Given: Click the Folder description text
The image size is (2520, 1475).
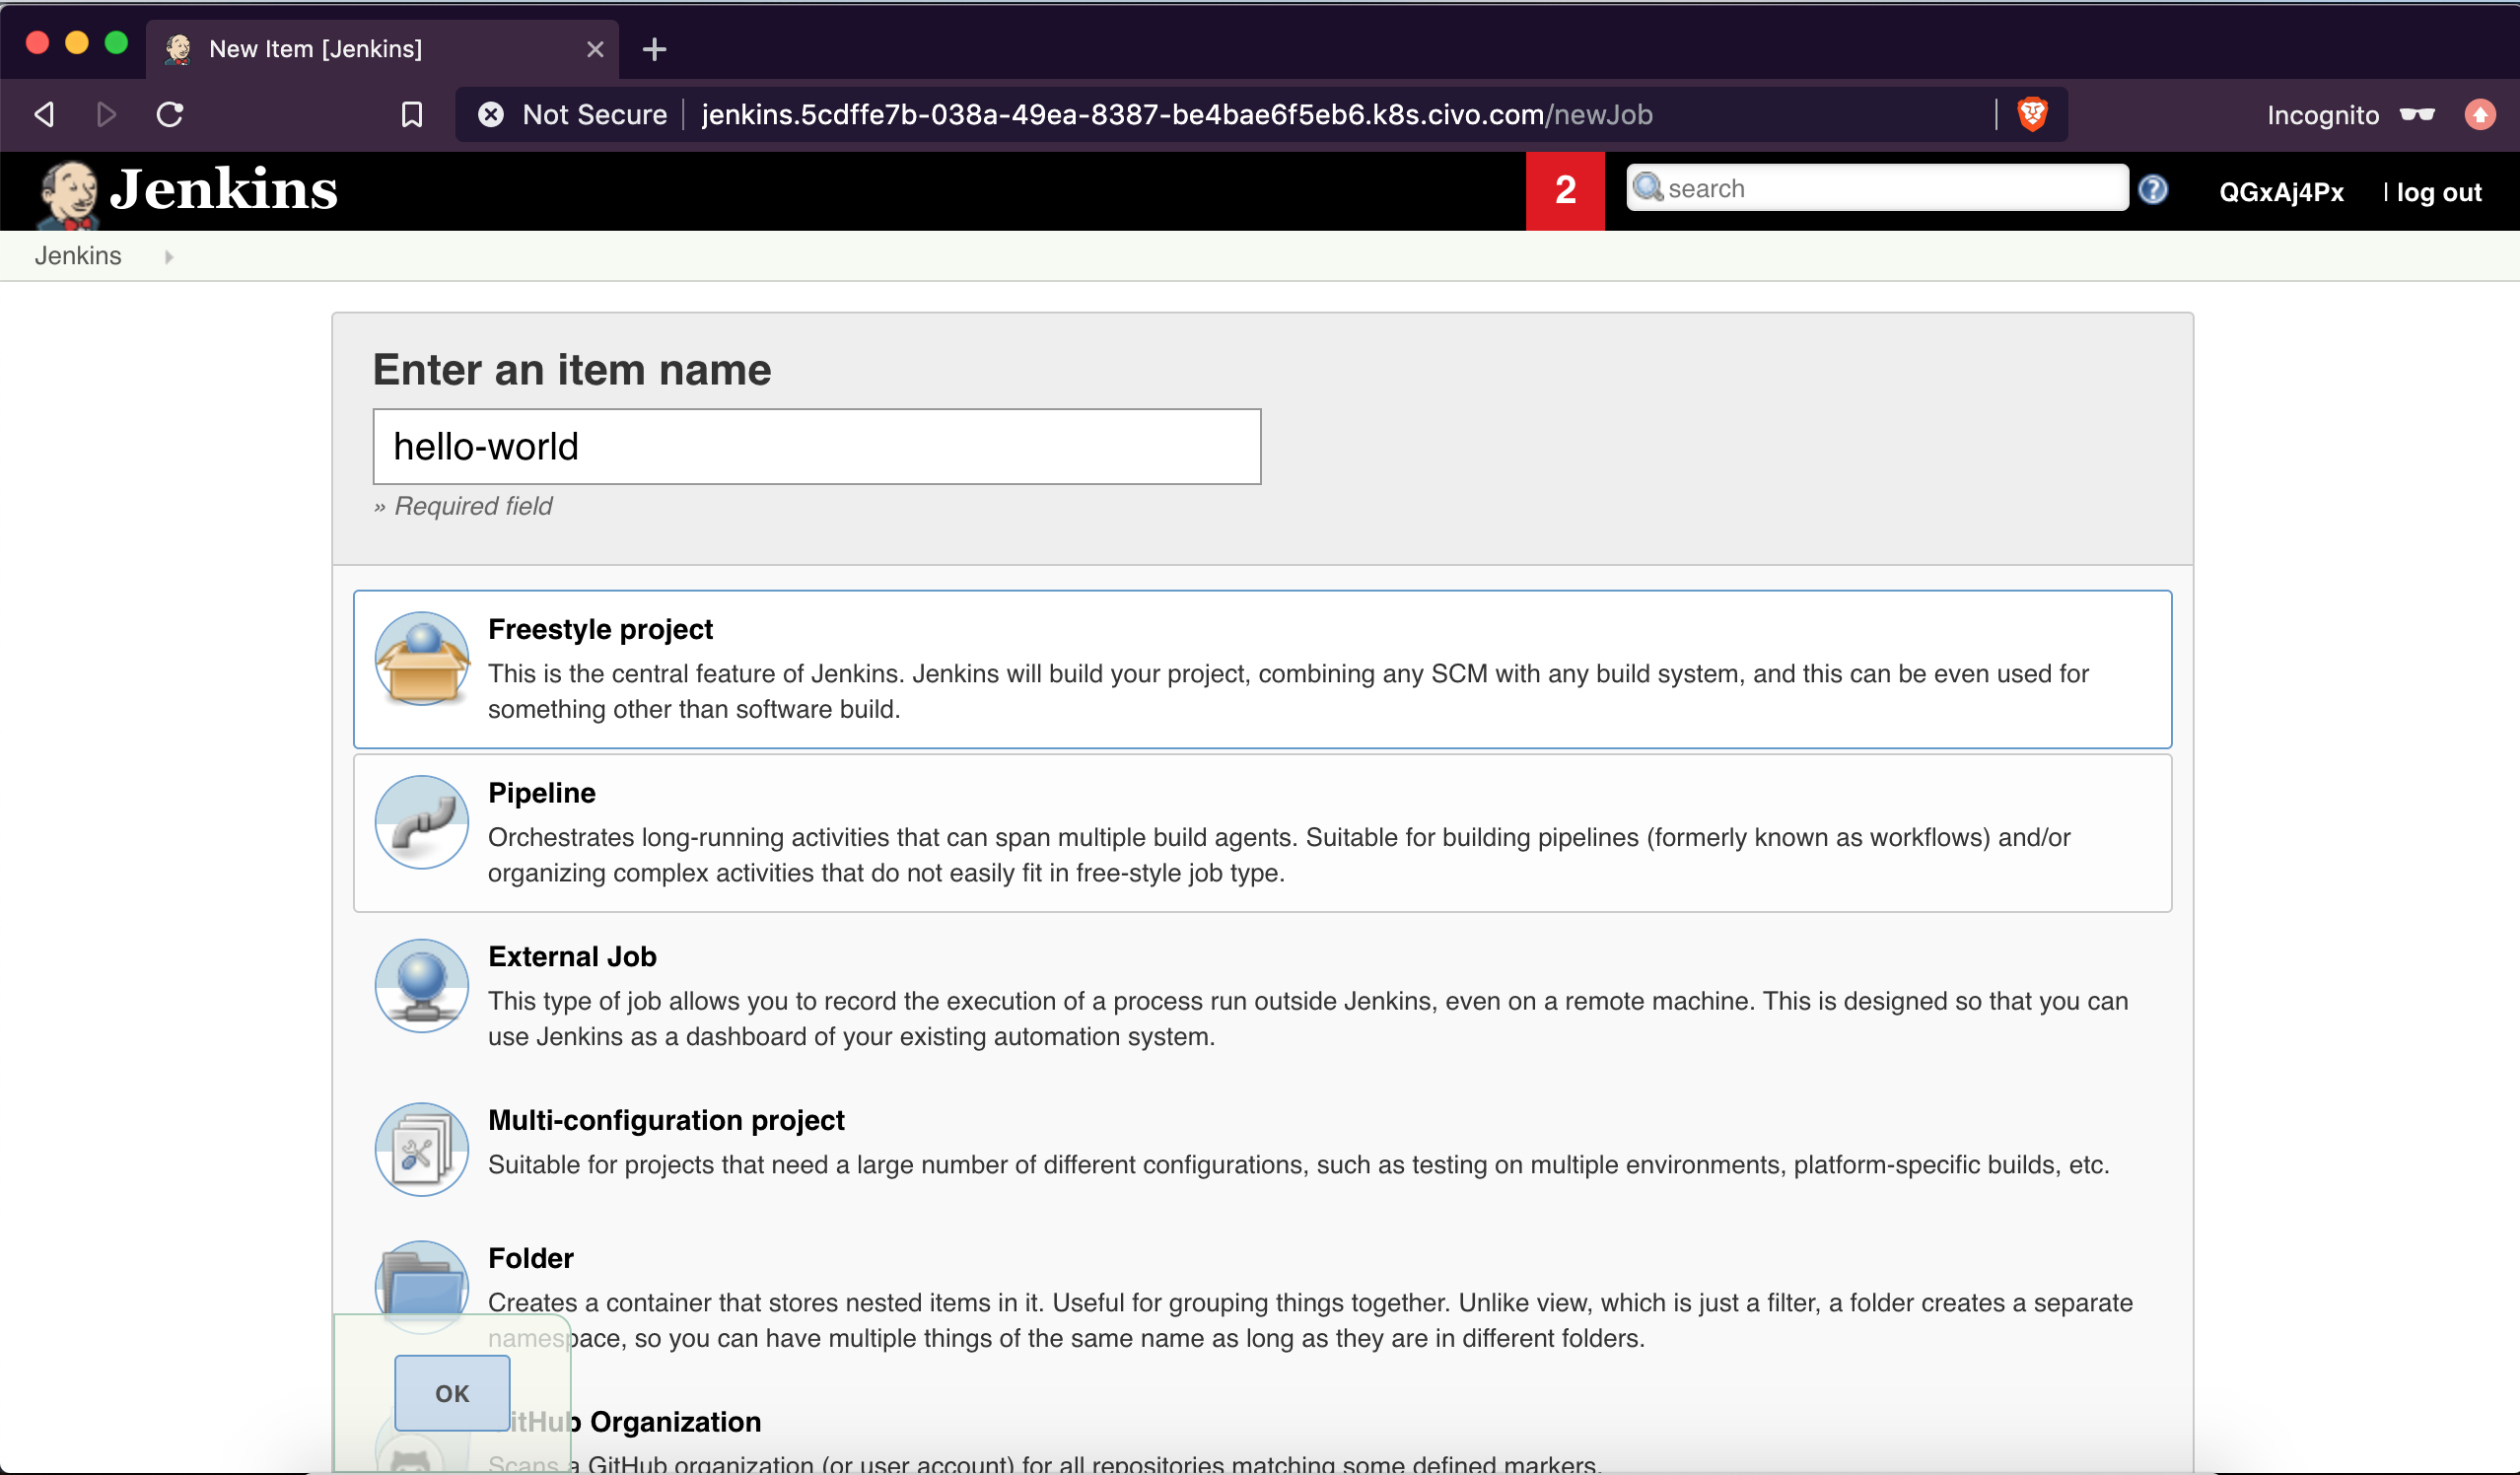Looking at the screenshot, I should (x=1310, y=1320).
